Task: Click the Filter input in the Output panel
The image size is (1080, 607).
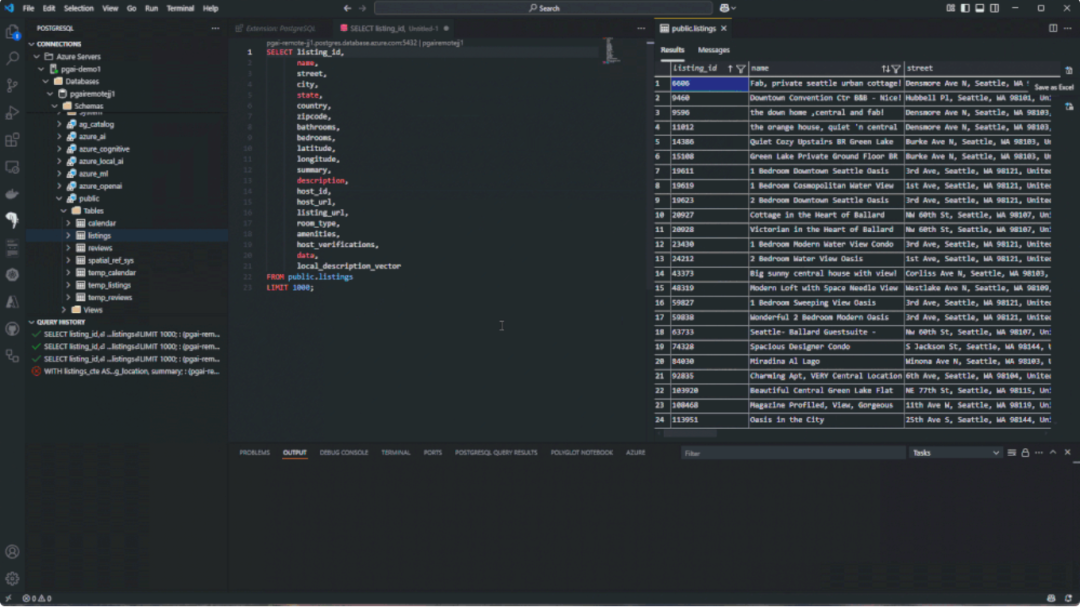Action: tap(793, 453)
